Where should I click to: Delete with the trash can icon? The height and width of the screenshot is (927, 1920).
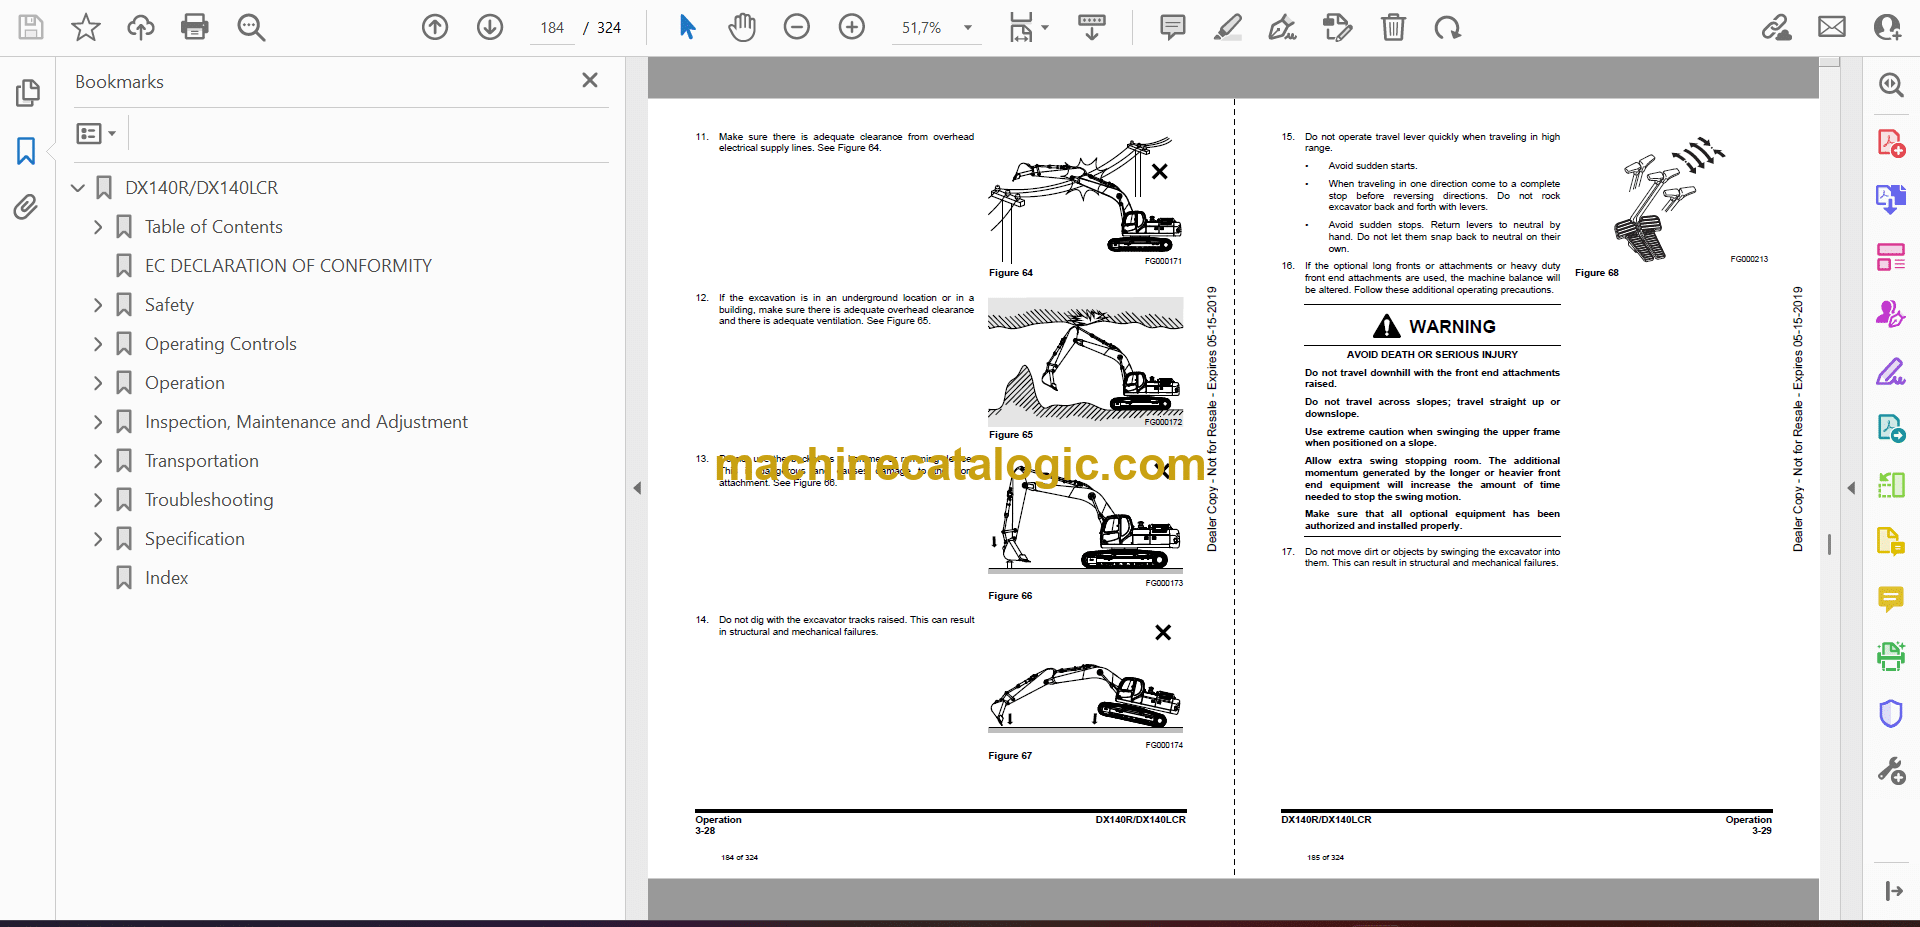coord(1393,27)
